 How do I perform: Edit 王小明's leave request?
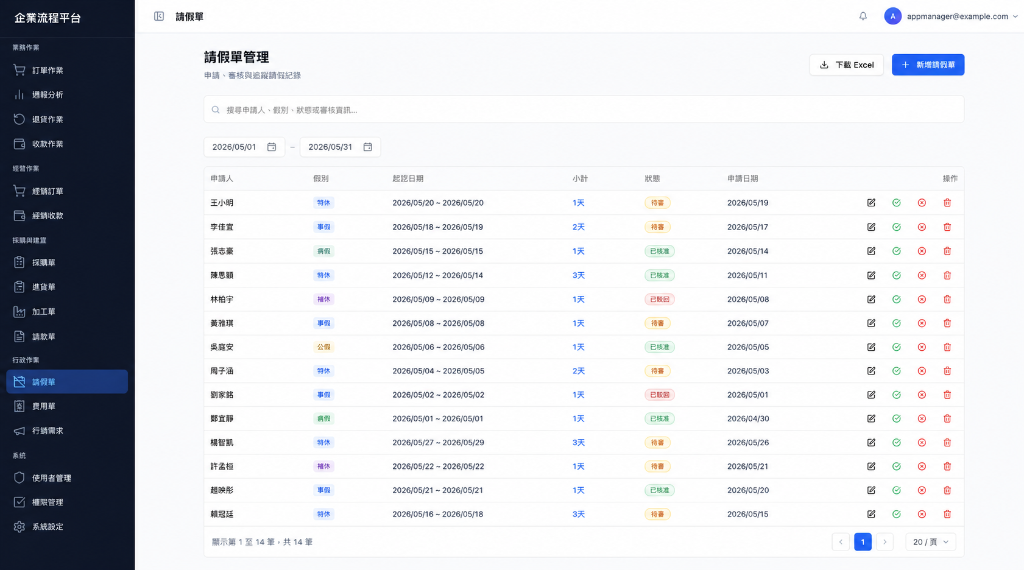(871, 203)
